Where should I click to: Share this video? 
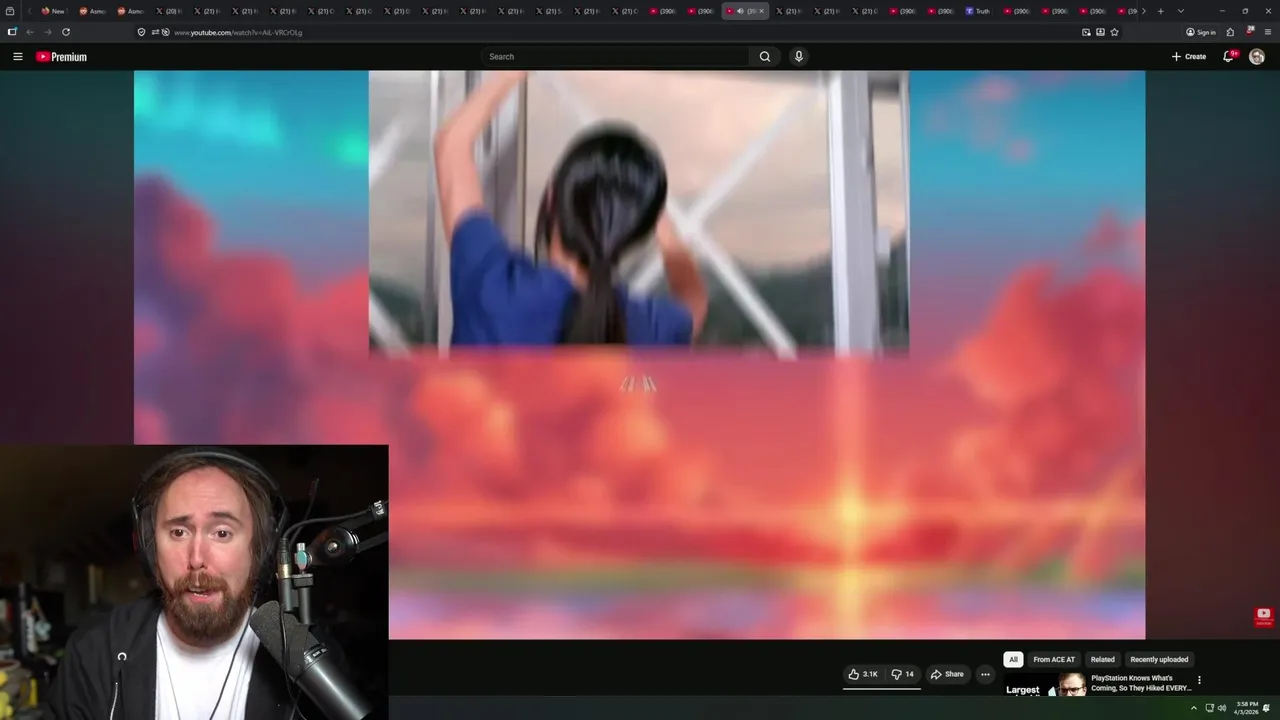pyautogui.click(x=947, y=674)
